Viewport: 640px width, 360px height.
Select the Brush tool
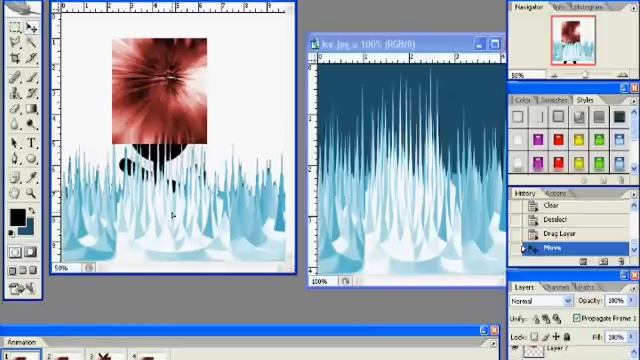point(31,77)
